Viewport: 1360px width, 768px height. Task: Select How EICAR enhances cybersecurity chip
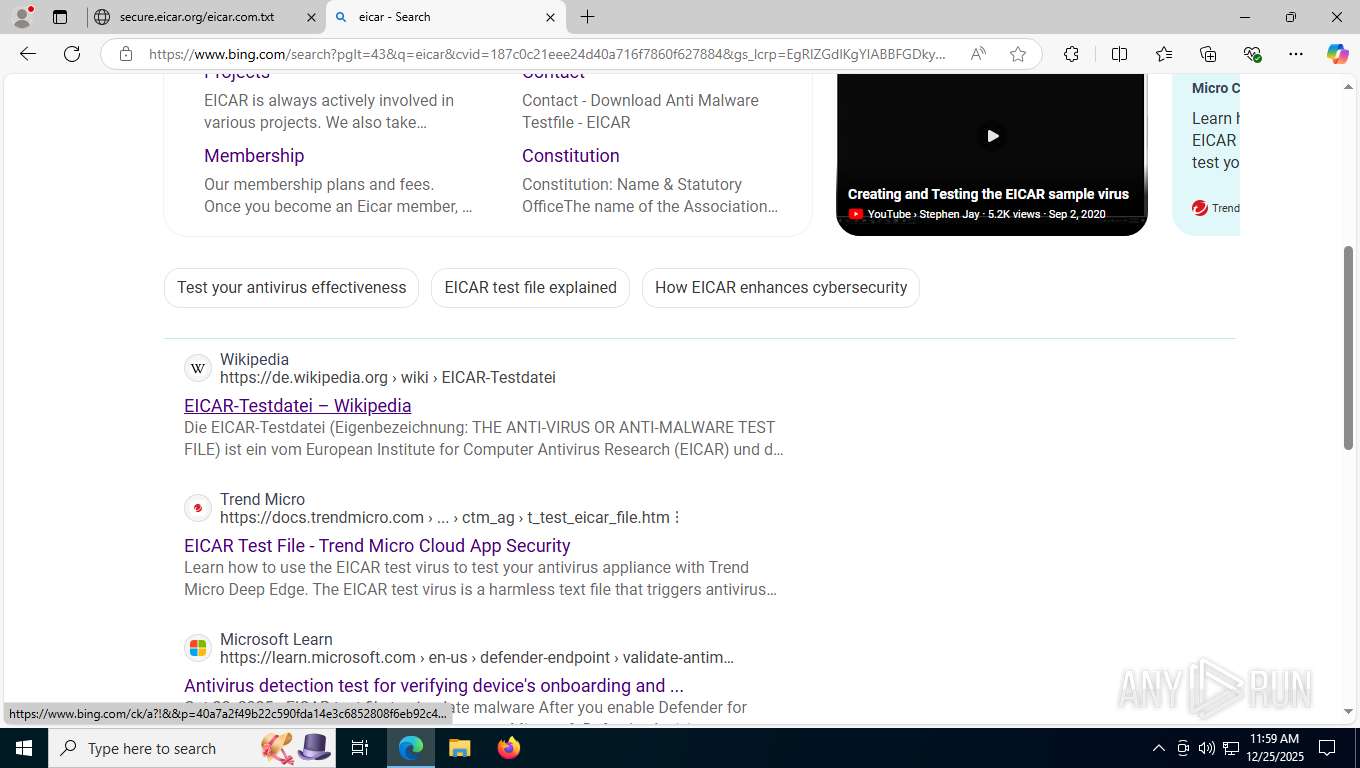pos(781,288)
